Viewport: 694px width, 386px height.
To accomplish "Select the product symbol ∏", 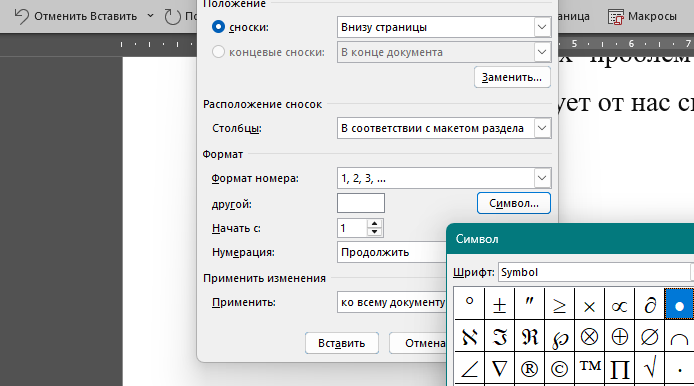I will tap(620, 368).
